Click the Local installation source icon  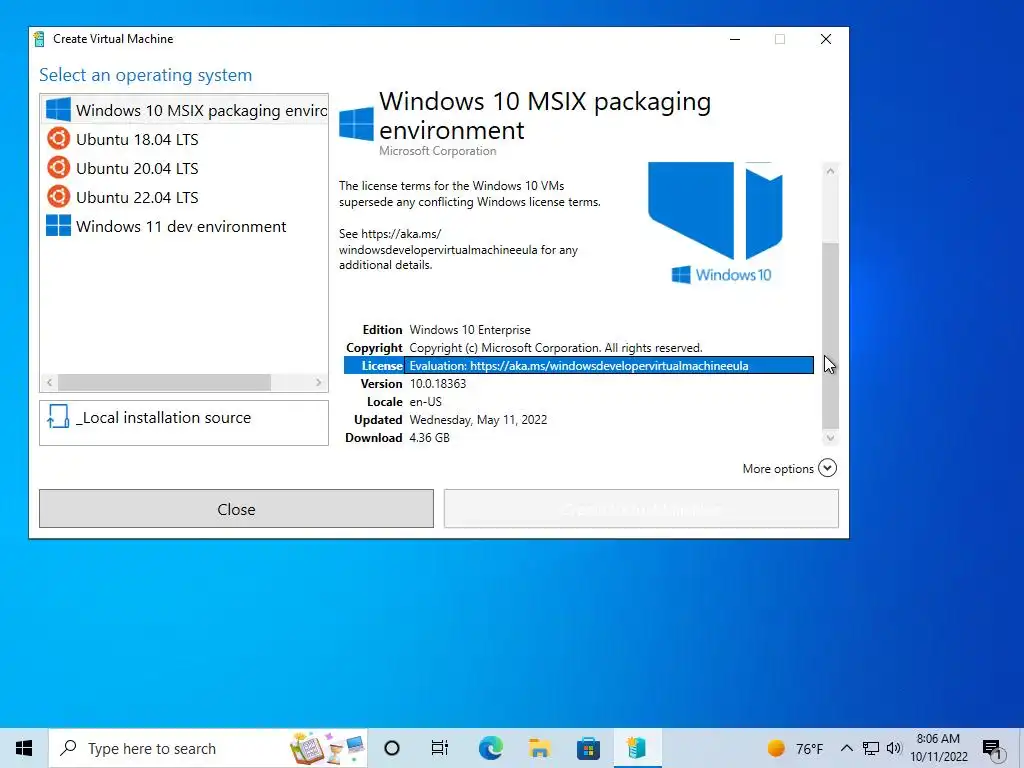[58, 417]
